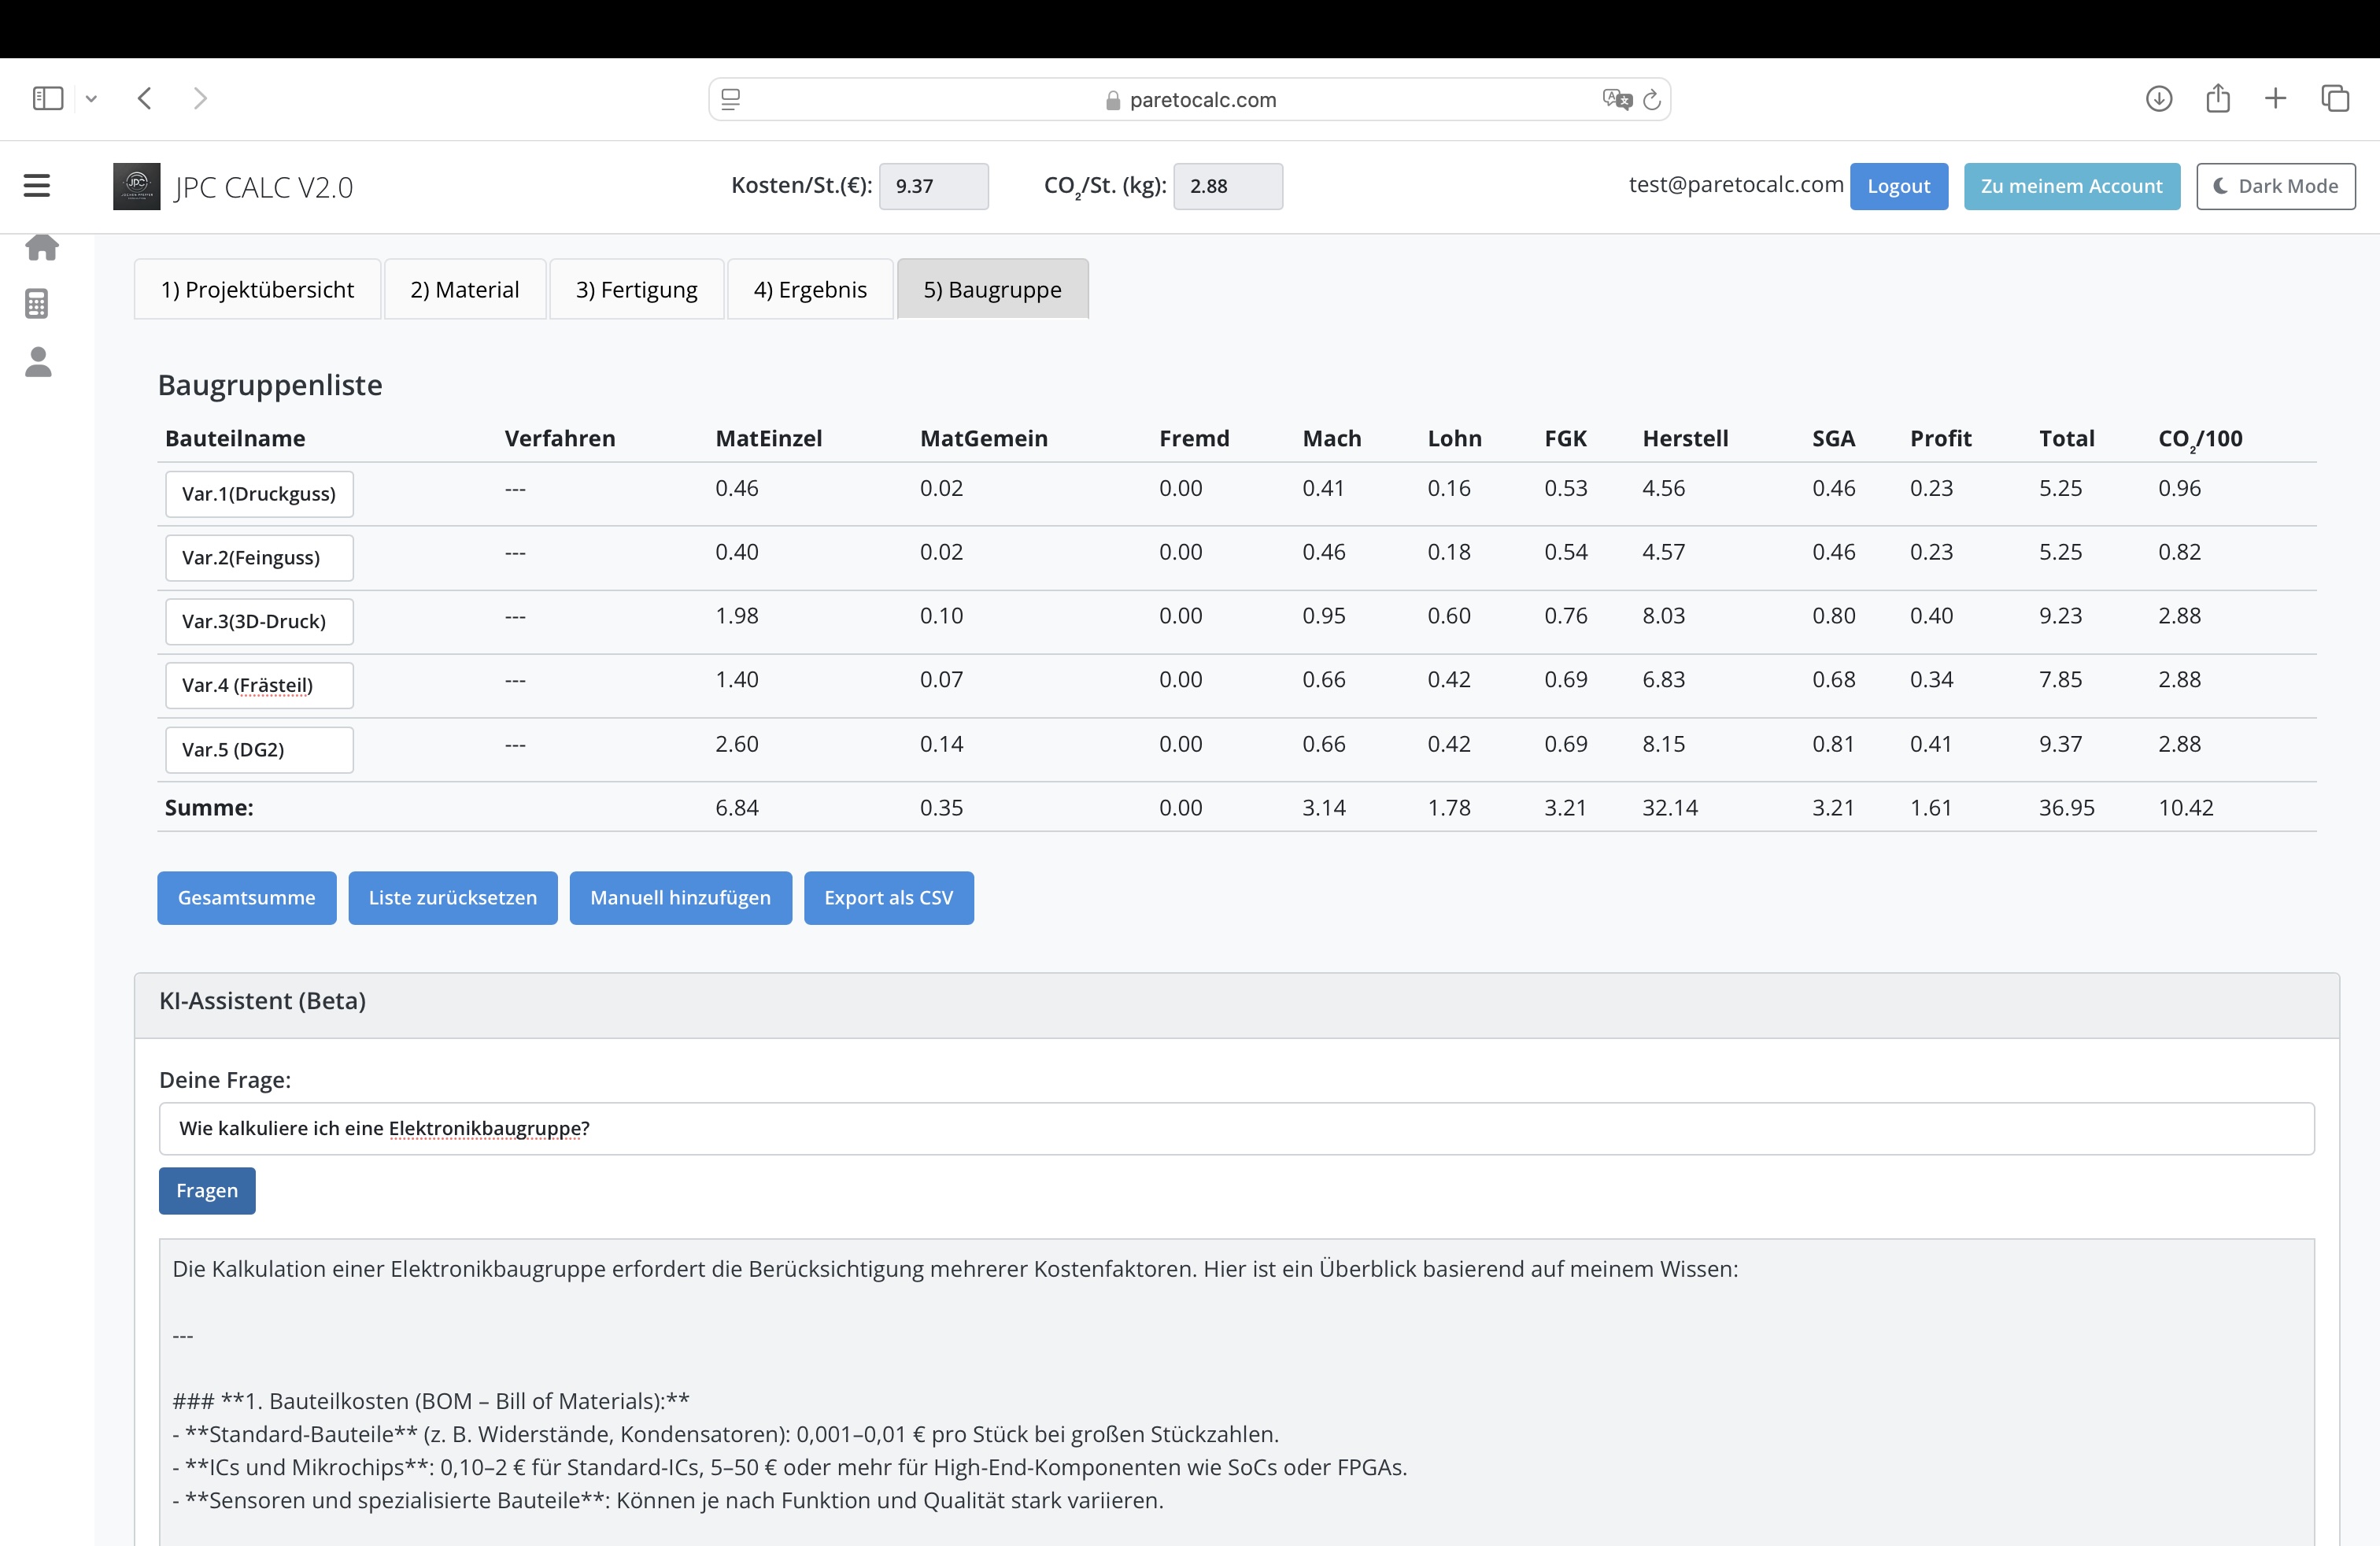Click Total value 7.85 in Var.4 row
The height and width of the screenshot is (1546, 2380).
pyautogui.click(x=2060, y=679)
